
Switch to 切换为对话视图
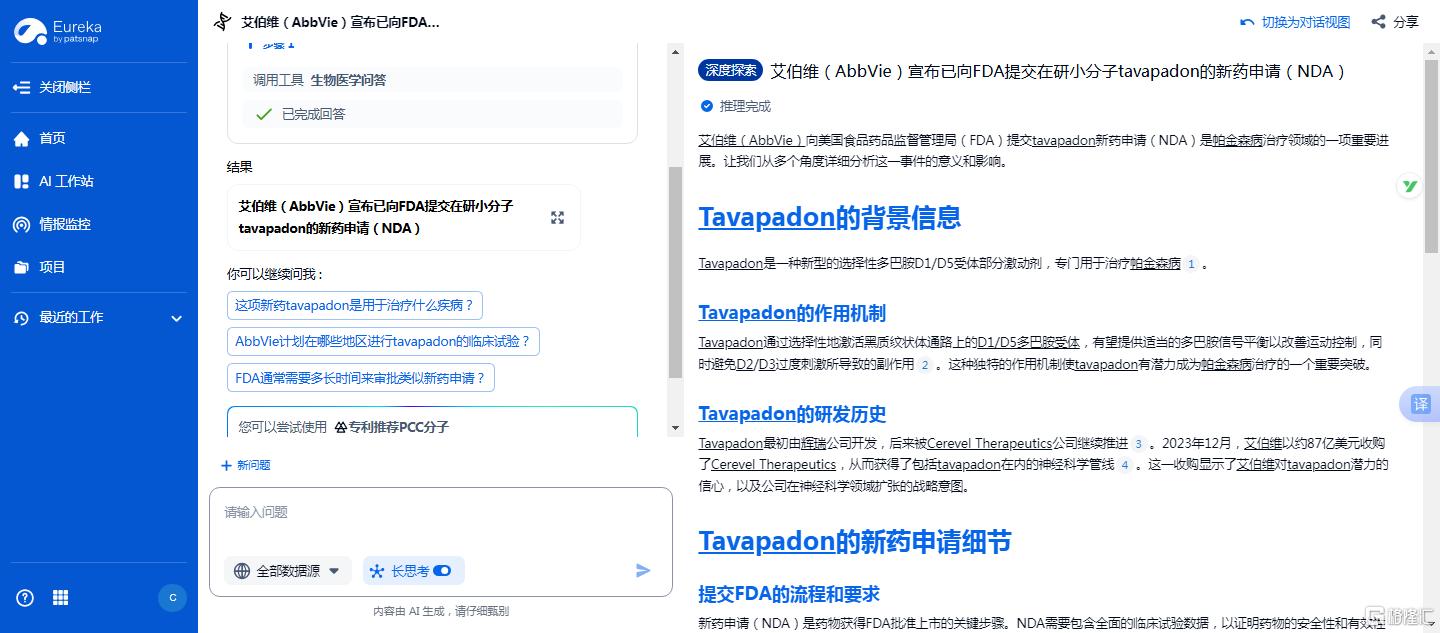click(x=1295, y=22)
